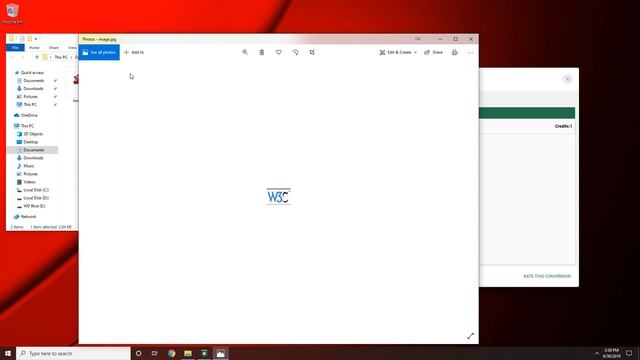Screen dimensions: 640x360
Task: Click the taskbar search box
Action: point(73,353)
